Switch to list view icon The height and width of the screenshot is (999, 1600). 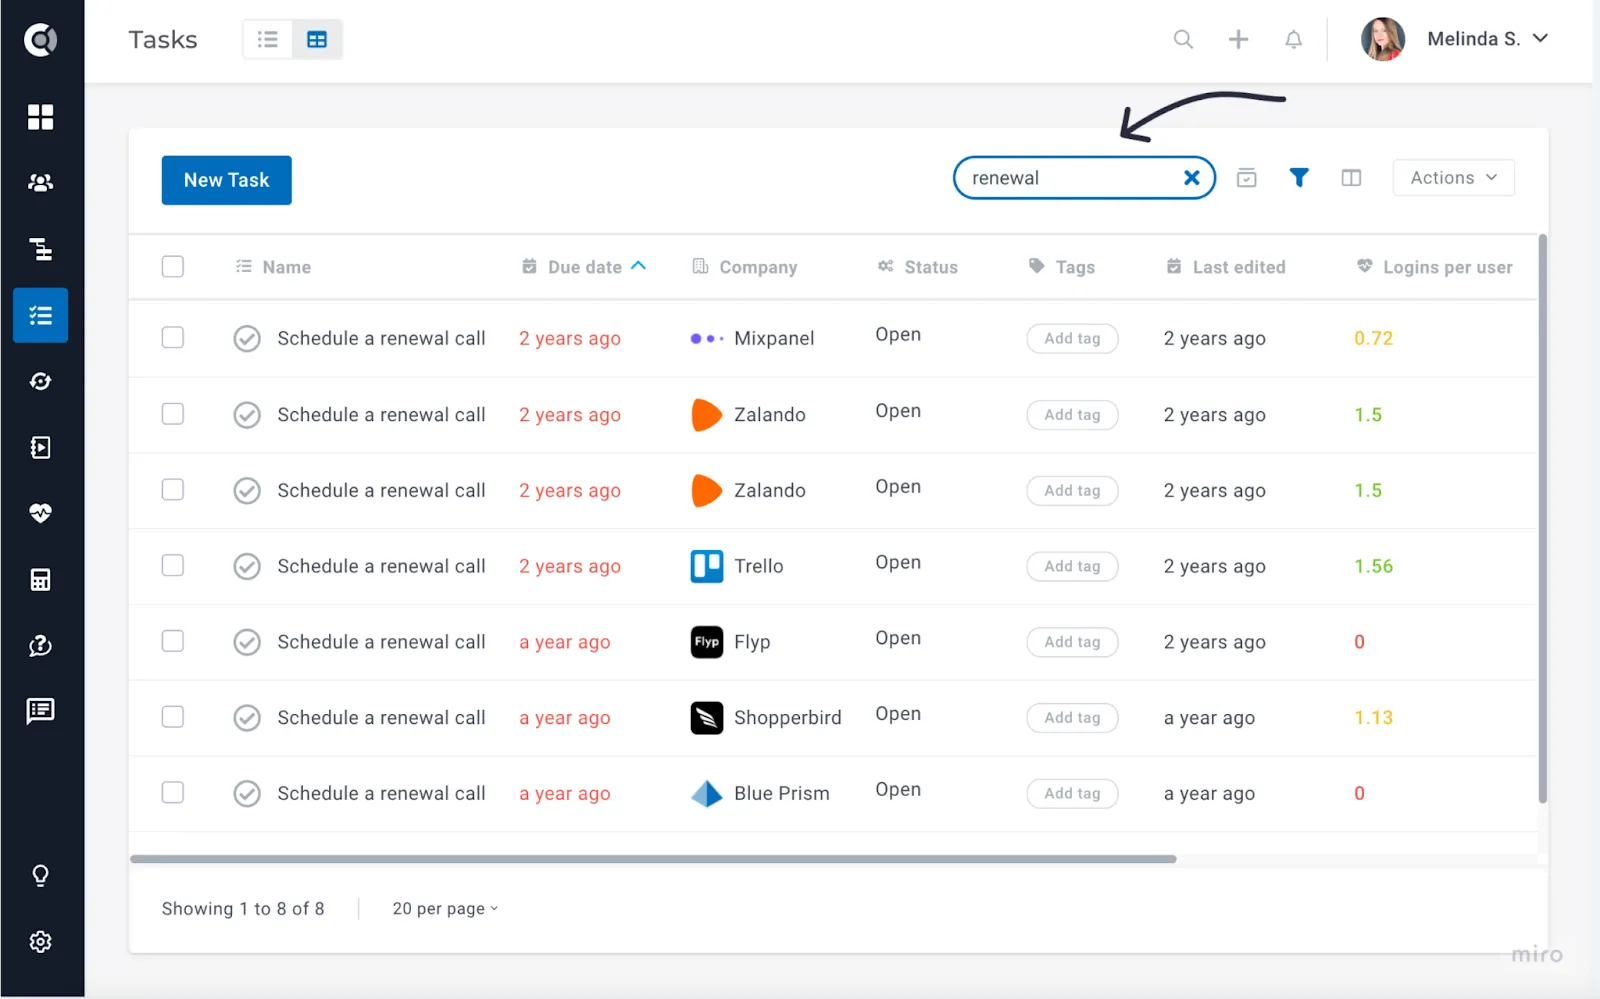pos(268,39)
